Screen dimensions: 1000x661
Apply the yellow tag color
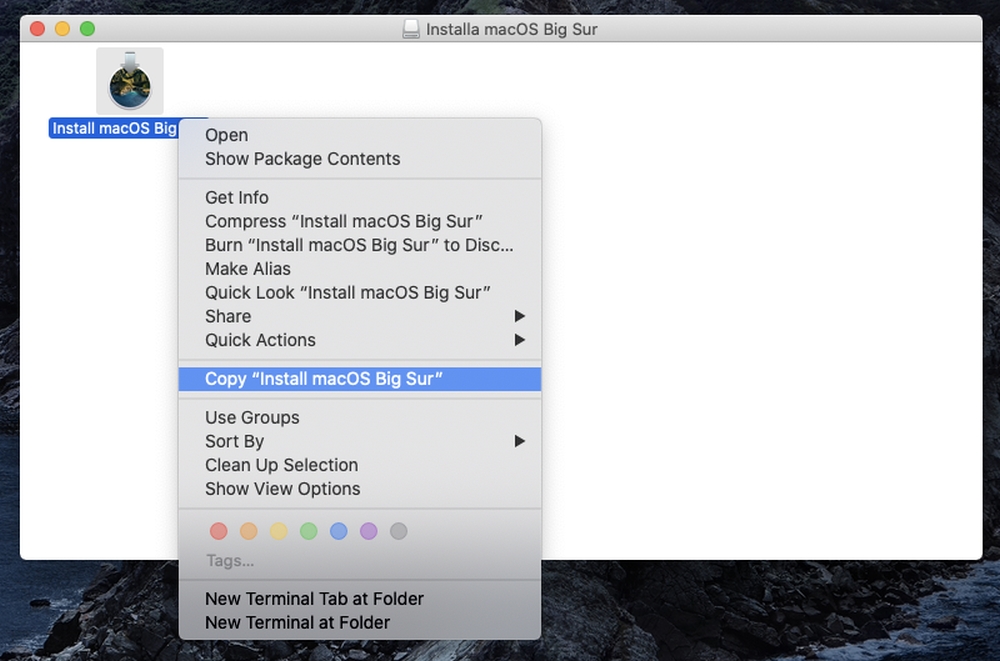(x=279, y=531)
